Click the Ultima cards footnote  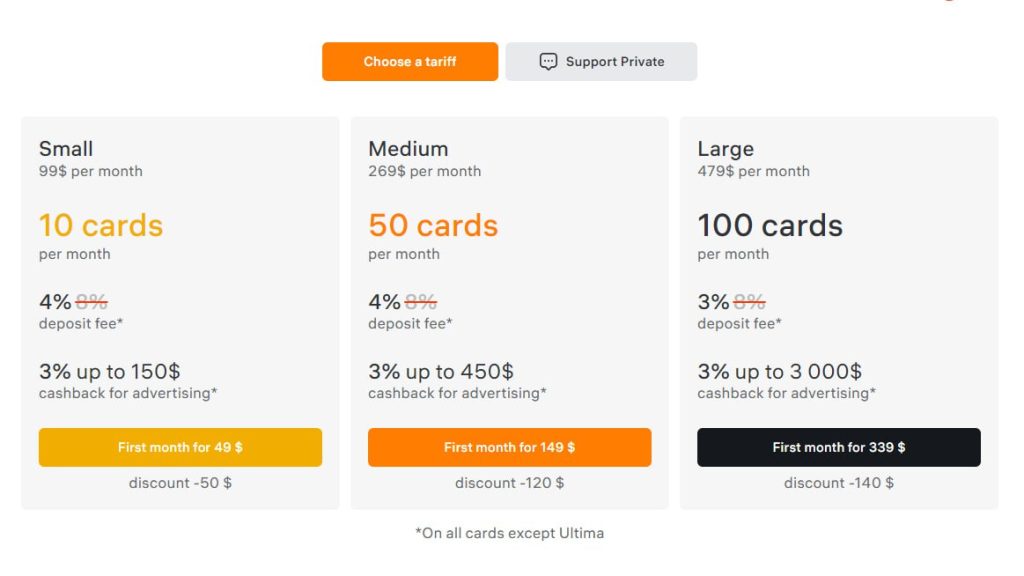509,533
